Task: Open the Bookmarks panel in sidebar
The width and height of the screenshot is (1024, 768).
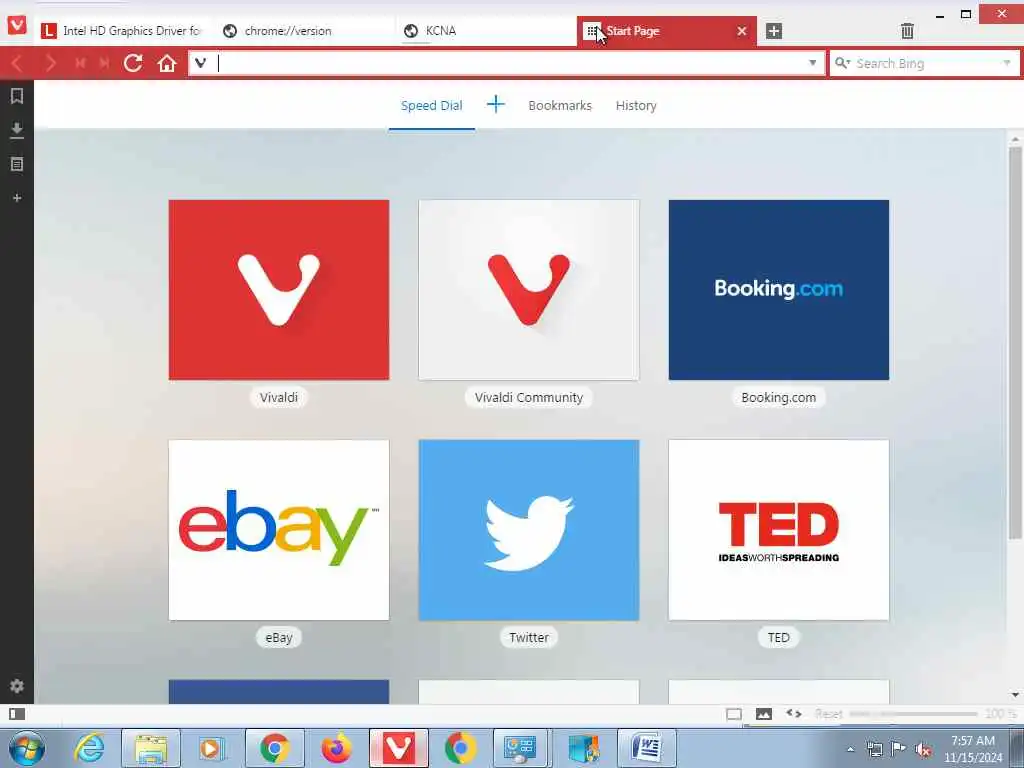Action: point(17,97)
